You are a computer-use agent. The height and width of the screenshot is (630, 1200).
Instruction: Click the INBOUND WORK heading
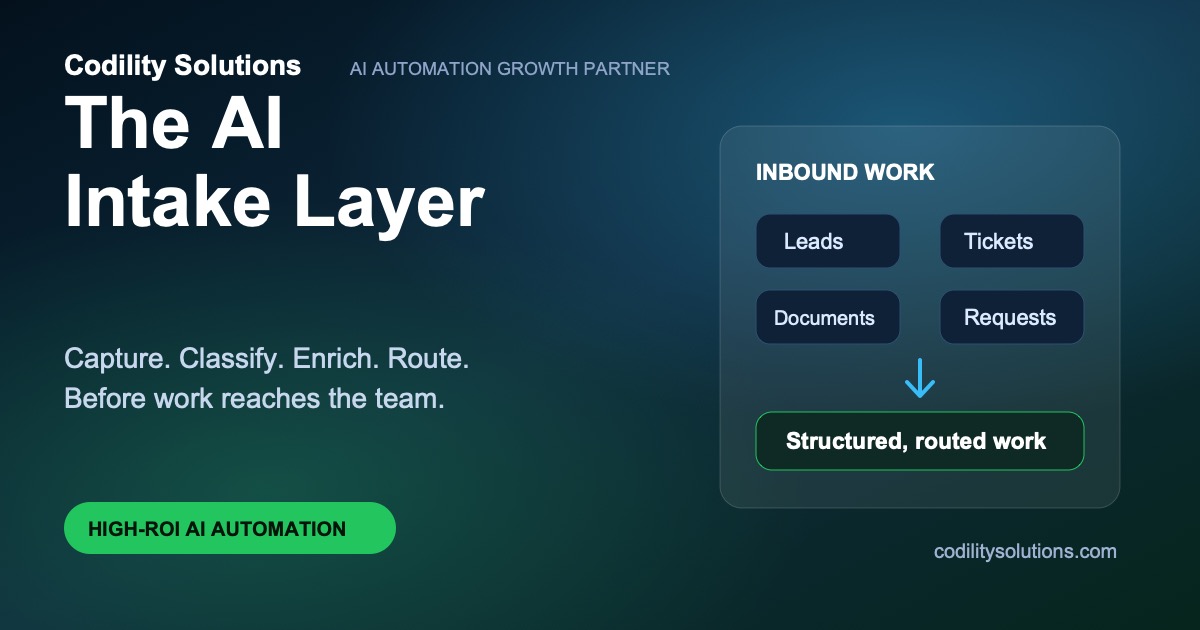point(845,172)
